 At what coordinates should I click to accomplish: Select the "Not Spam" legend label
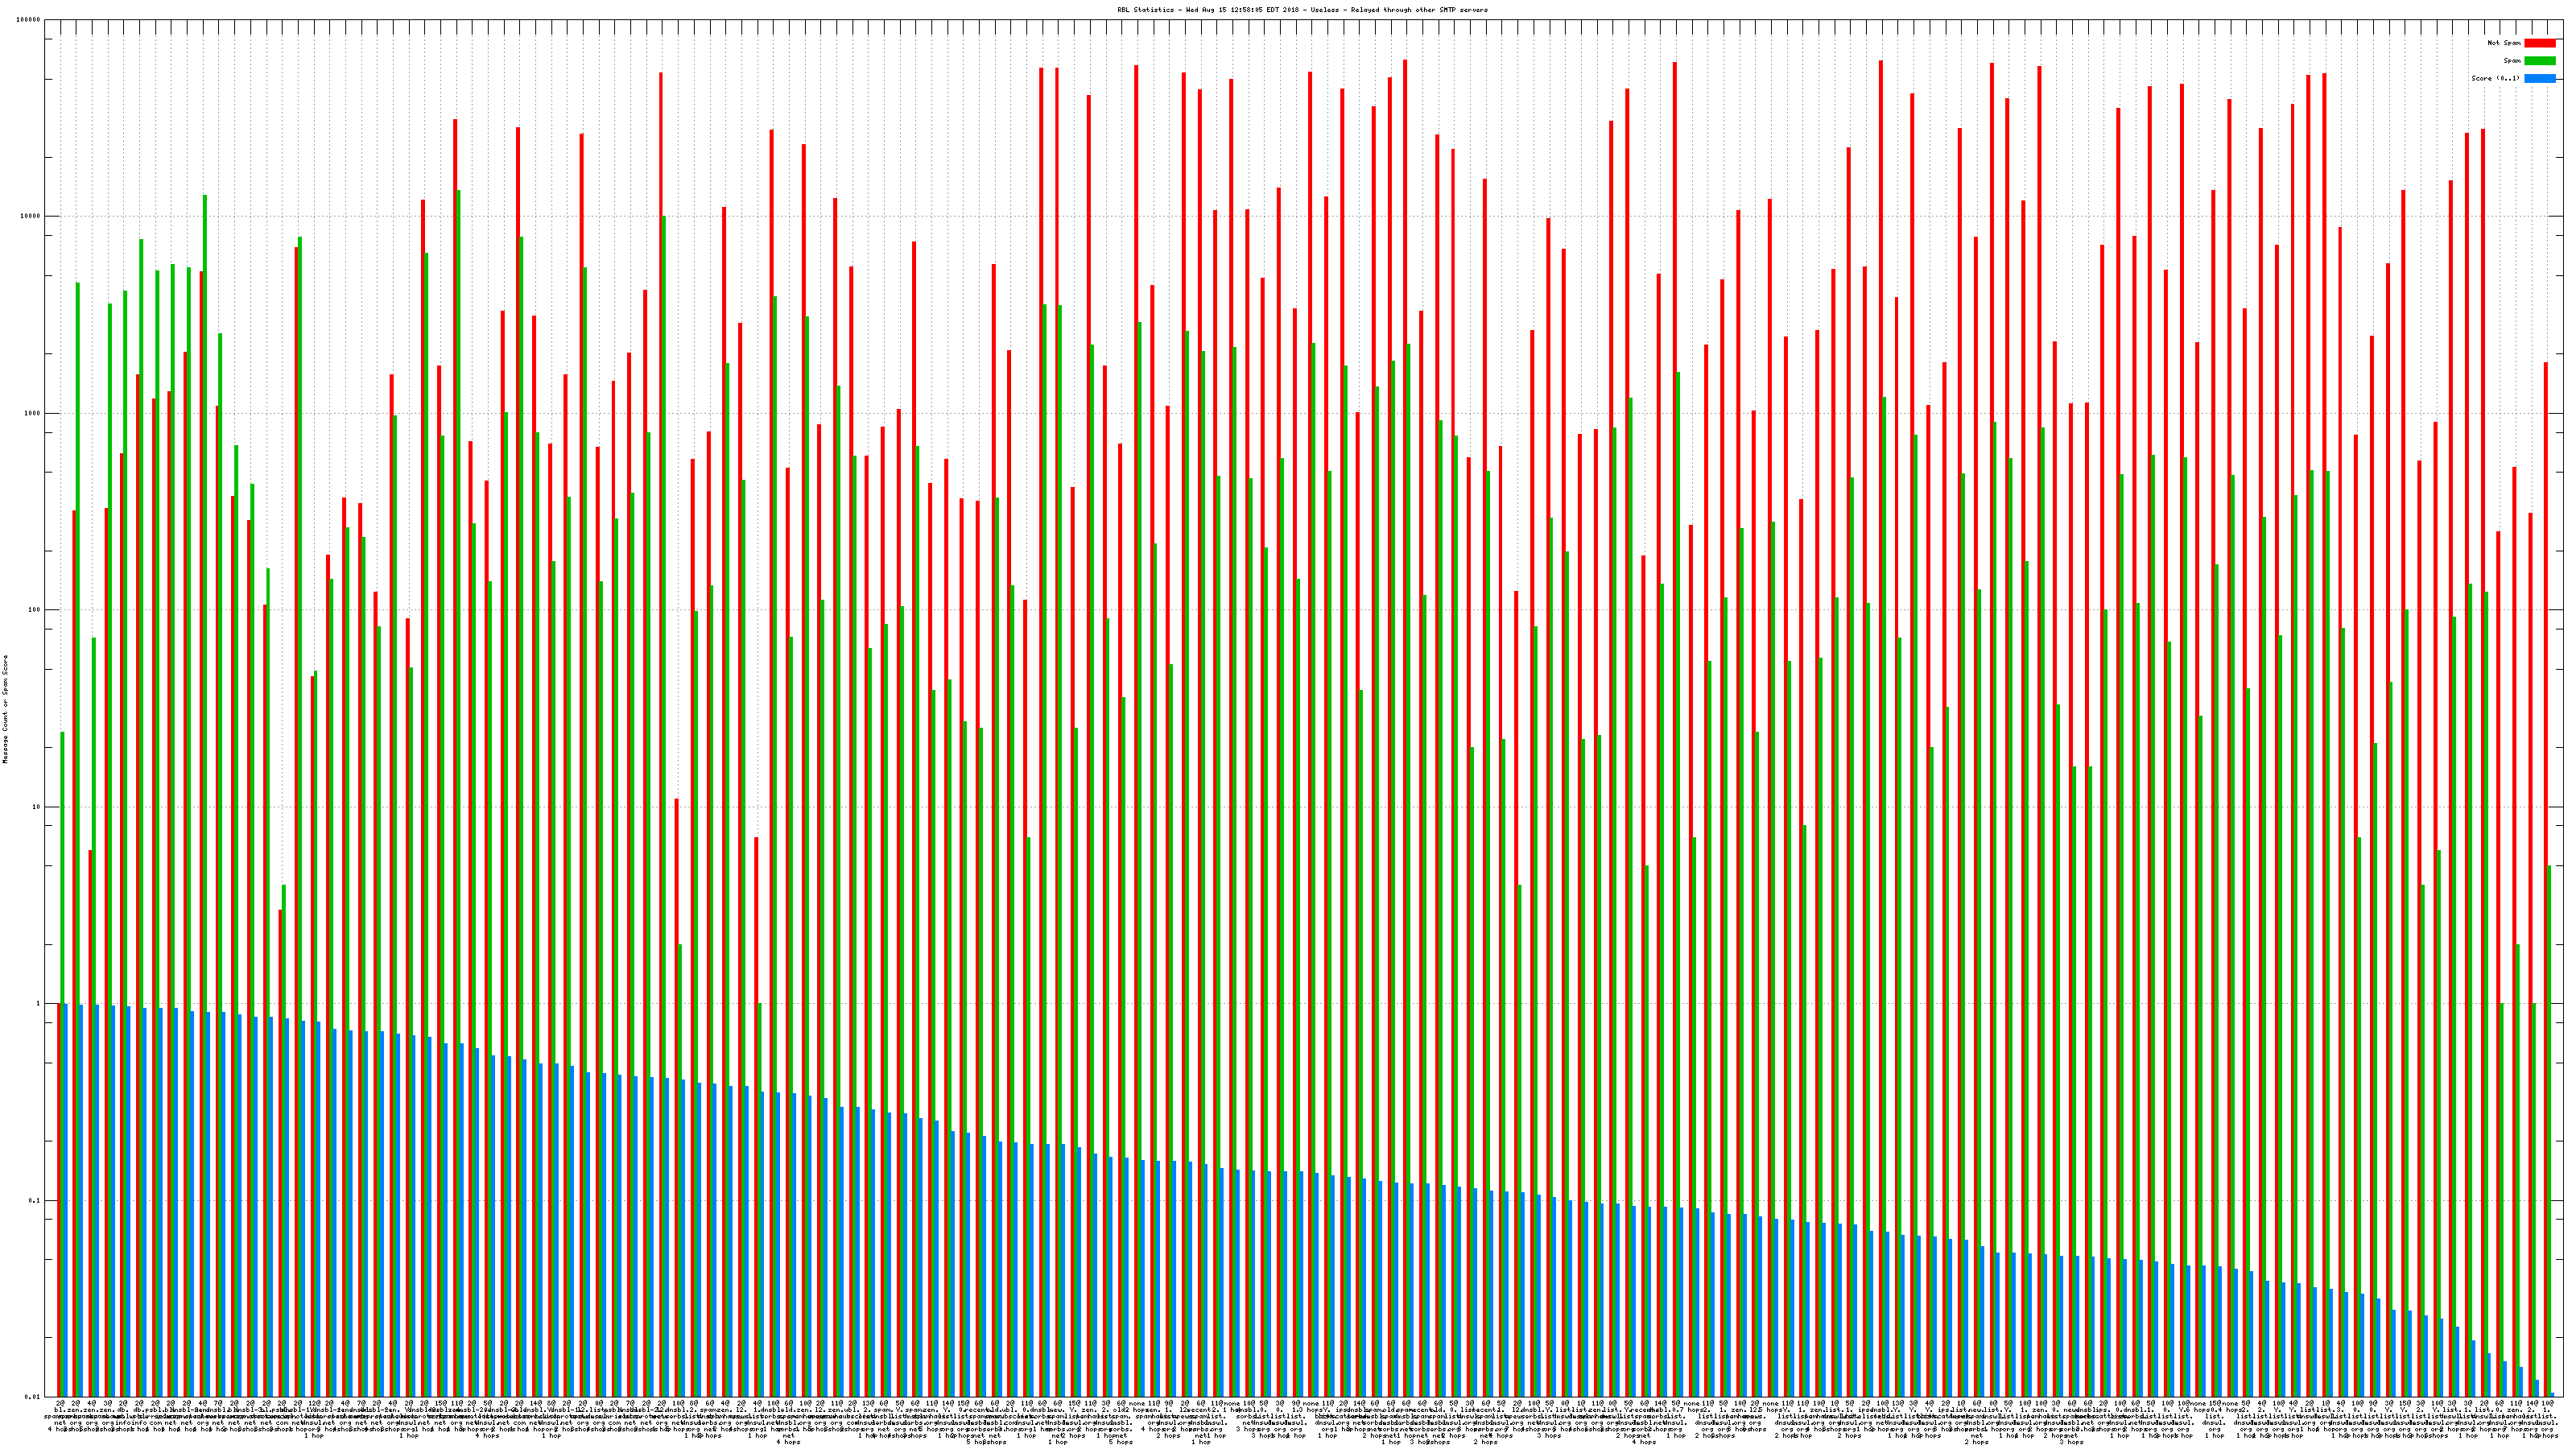pos(2504,43)
